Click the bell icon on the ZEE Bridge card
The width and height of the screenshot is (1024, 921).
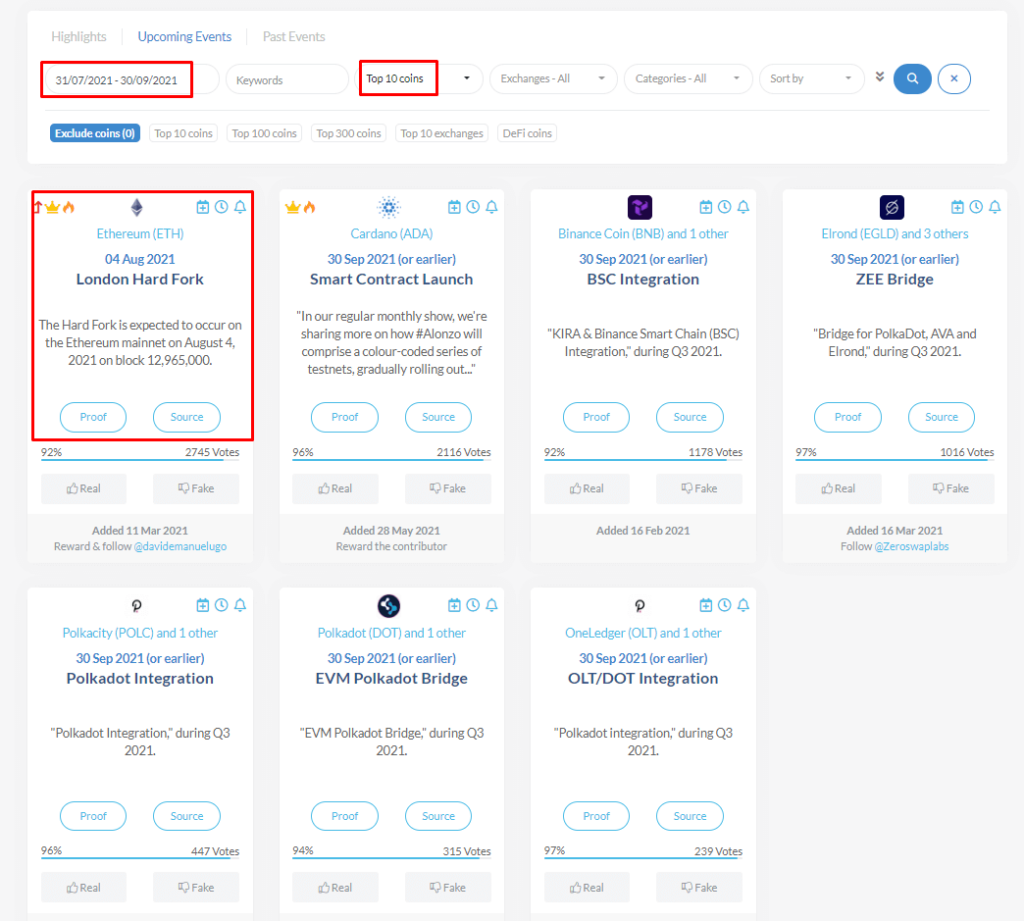click(x=995, y=207)
